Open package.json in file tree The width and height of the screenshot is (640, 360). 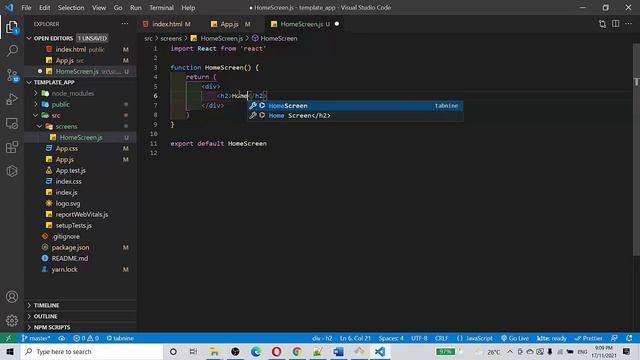pyautogui.click(x=70, y=247)
